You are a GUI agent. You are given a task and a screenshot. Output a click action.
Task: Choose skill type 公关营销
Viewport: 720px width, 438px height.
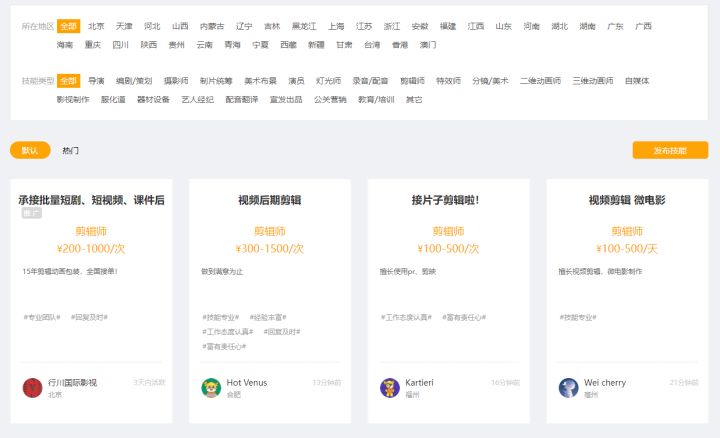330,99
